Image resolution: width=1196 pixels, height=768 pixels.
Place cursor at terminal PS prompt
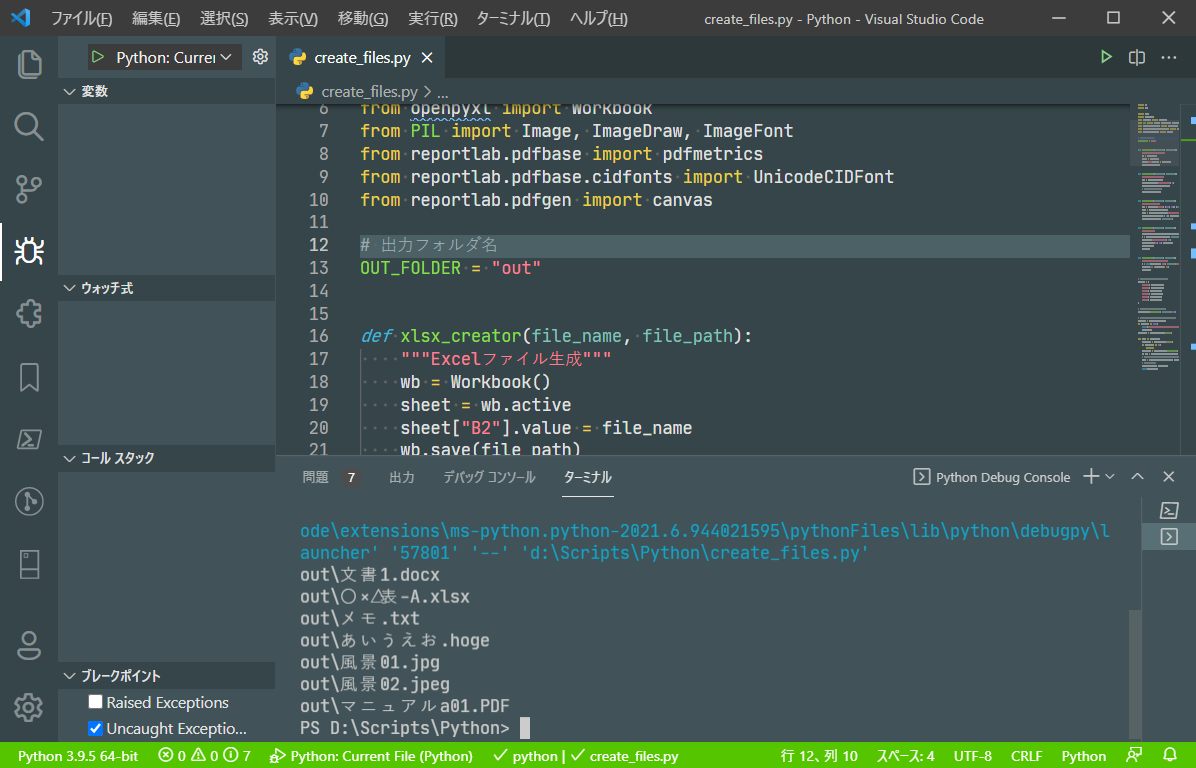click(x=525, y=728)
